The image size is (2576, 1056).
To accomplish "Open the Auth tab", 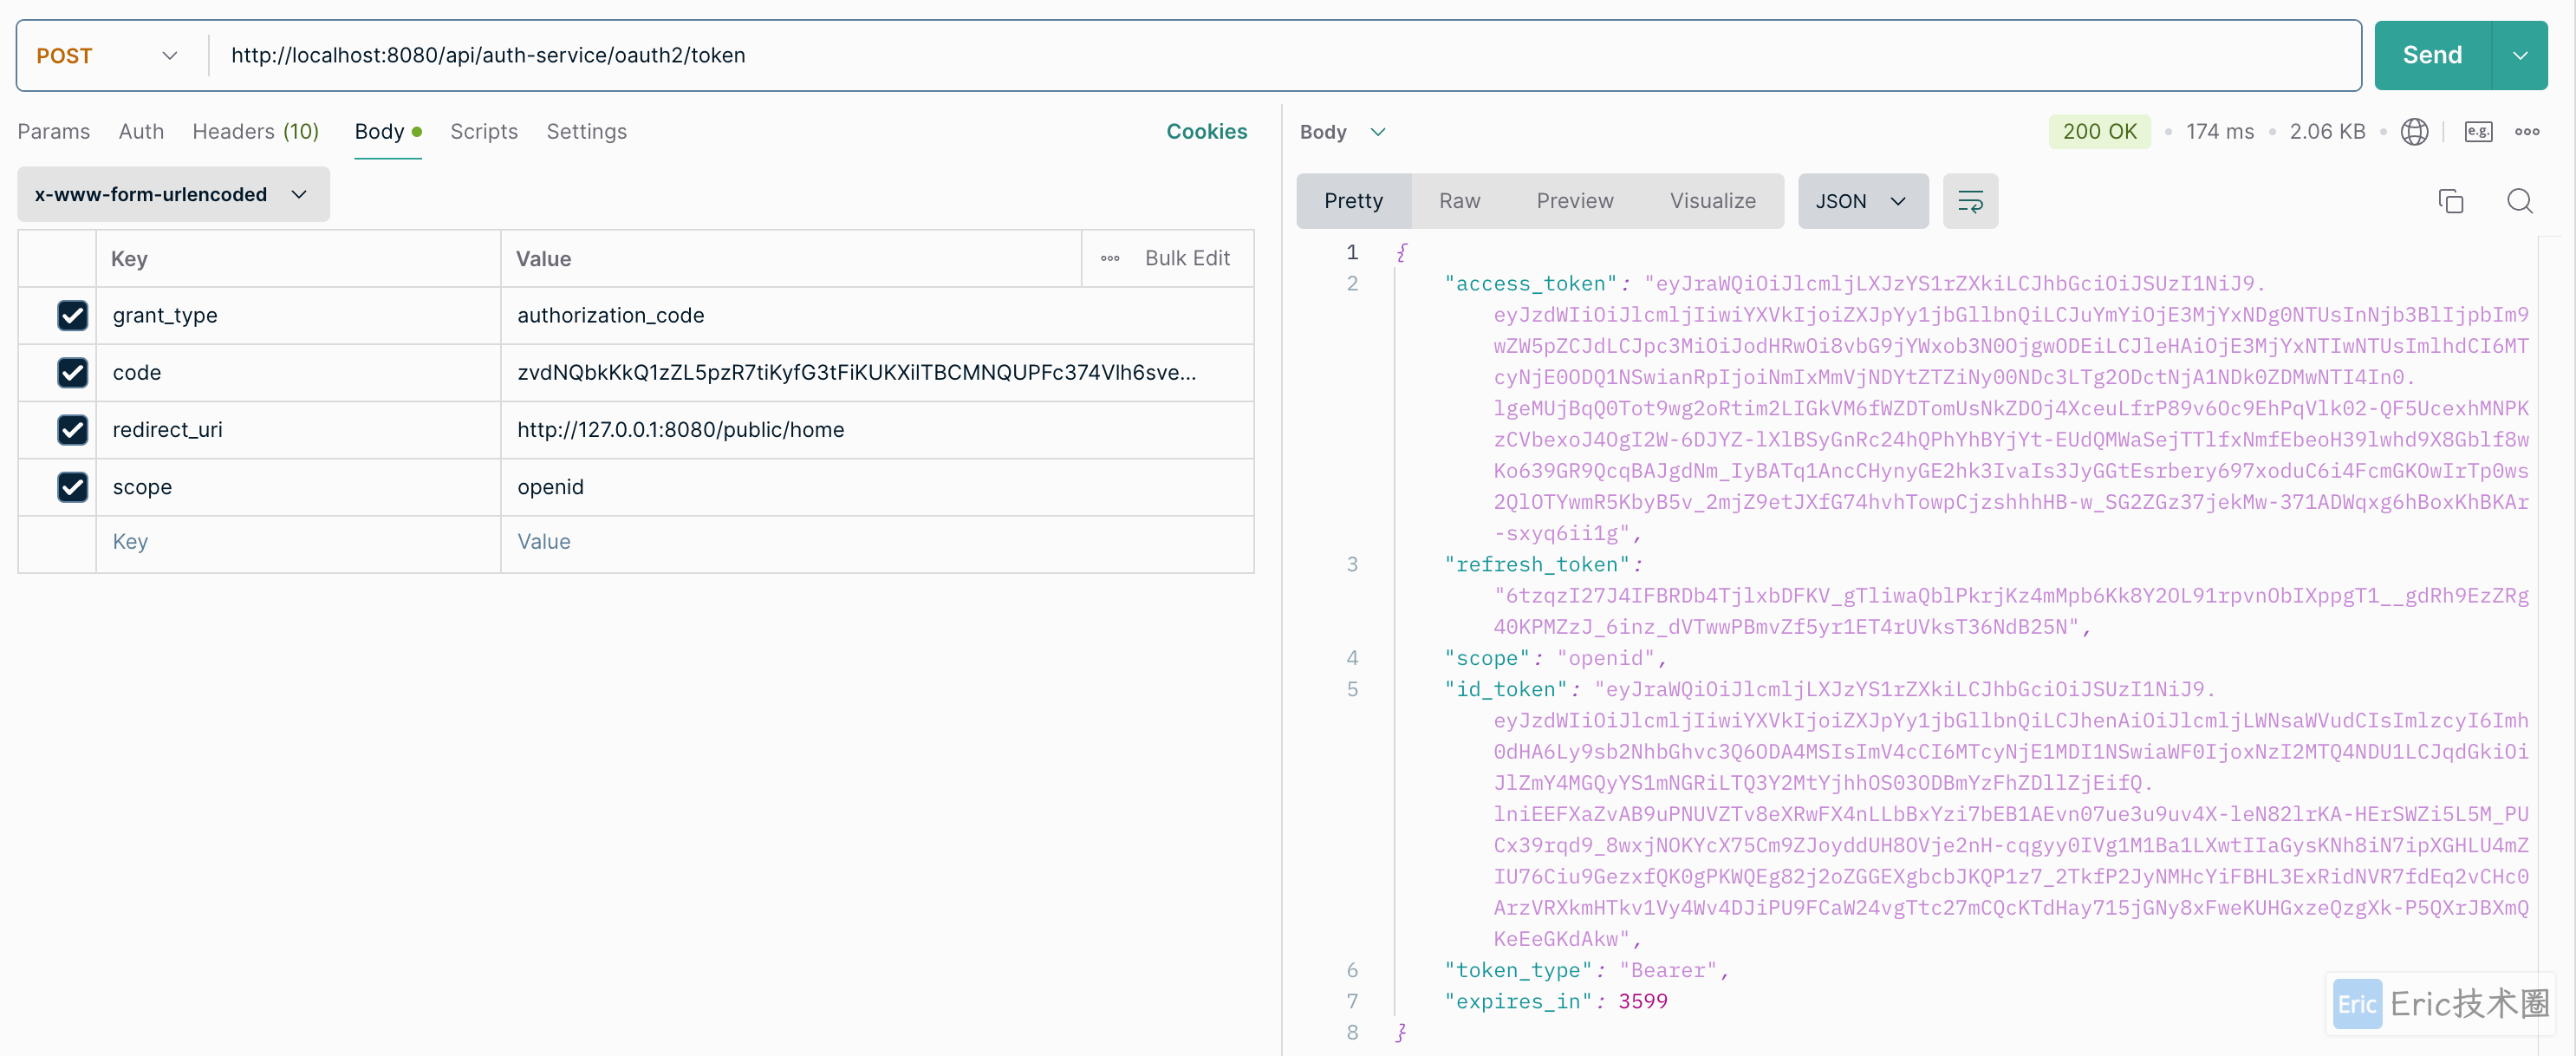I will coord(141,132).
